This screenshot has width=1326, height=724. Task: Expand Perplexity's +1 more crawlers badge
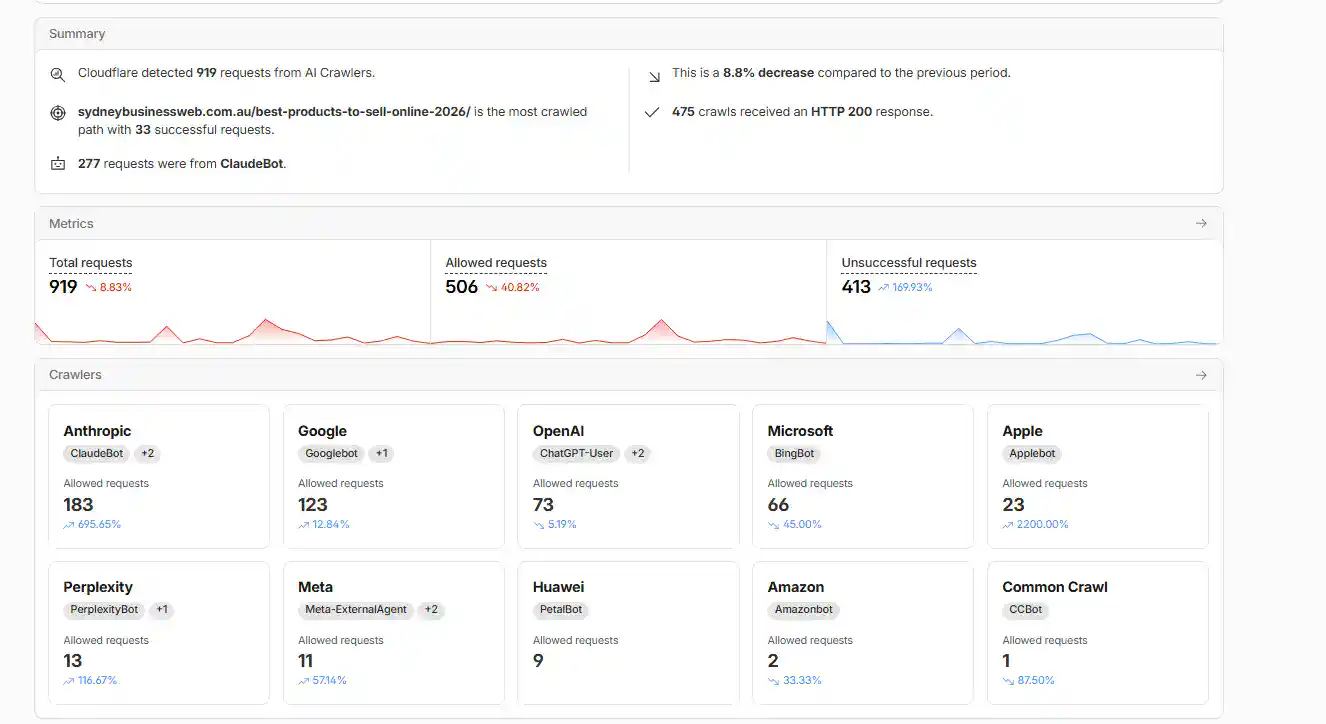pos(162,609)
